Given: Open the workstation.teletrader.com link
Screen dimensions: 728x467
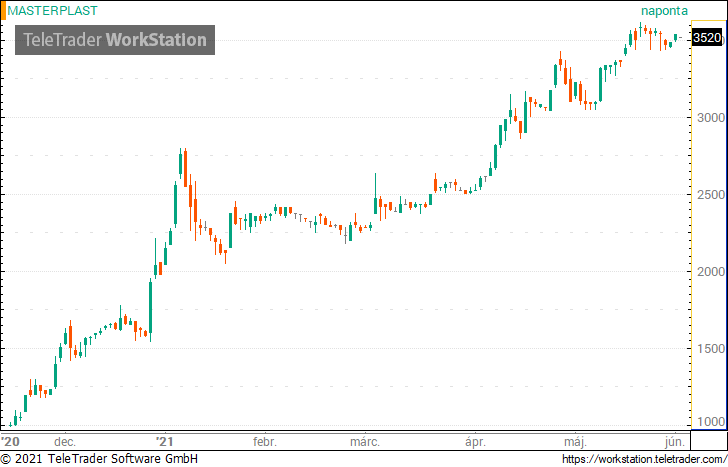Looking at the screenshot, I should (x=644, y=459).
